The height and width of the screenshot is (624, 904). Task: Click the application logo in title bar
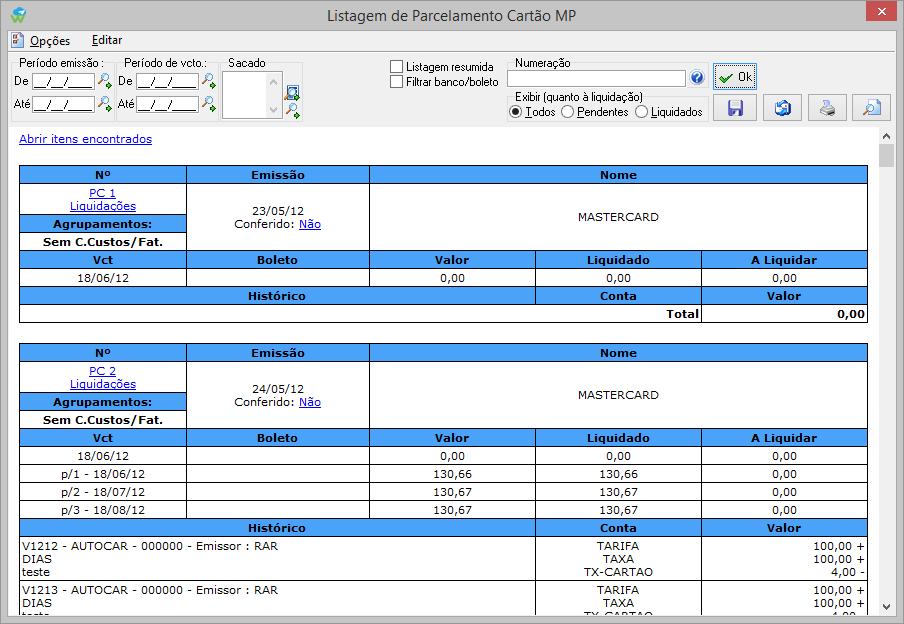pyautogui.click(x=18, y=14)
